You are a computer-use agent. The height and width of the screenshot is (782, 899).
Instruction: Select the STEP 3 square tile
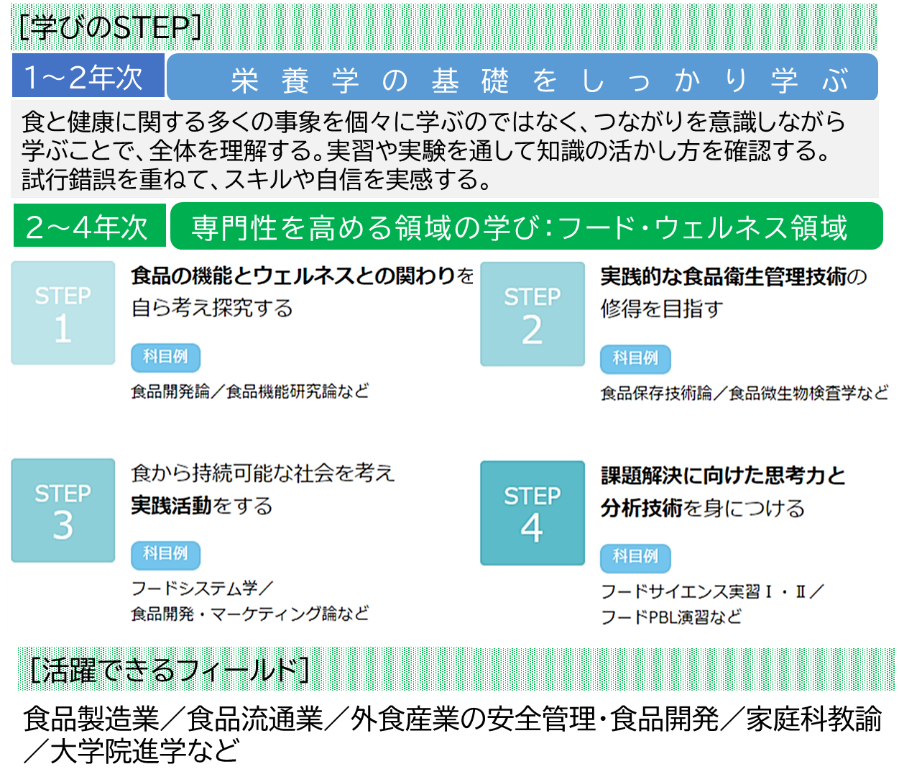pyautogui.click(x=63, y=511)
